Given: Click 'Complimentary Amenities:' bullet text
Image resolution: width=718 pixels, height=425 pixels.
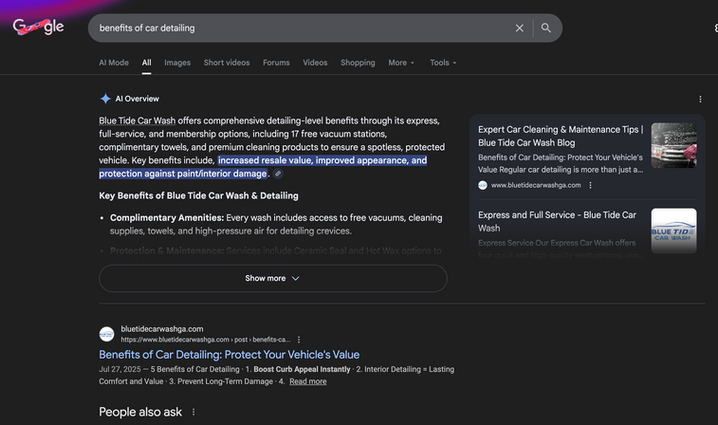Looking at the screenshot, I should [x=167, y=218].
